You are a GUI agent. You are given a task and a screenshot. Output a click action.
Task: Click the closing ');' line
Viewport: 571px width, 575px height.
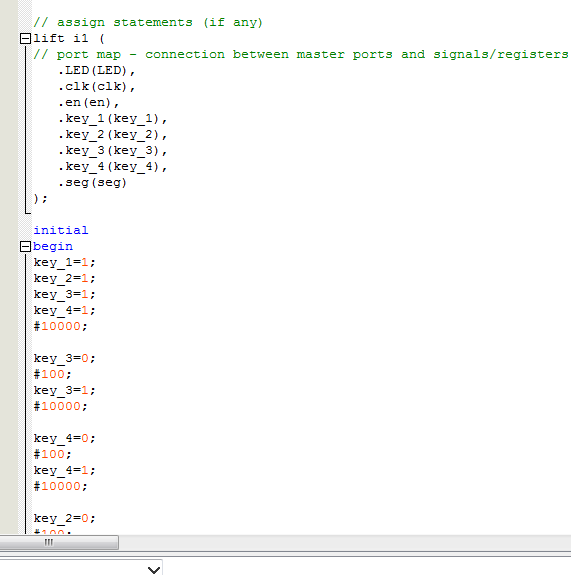coord(40,199)
